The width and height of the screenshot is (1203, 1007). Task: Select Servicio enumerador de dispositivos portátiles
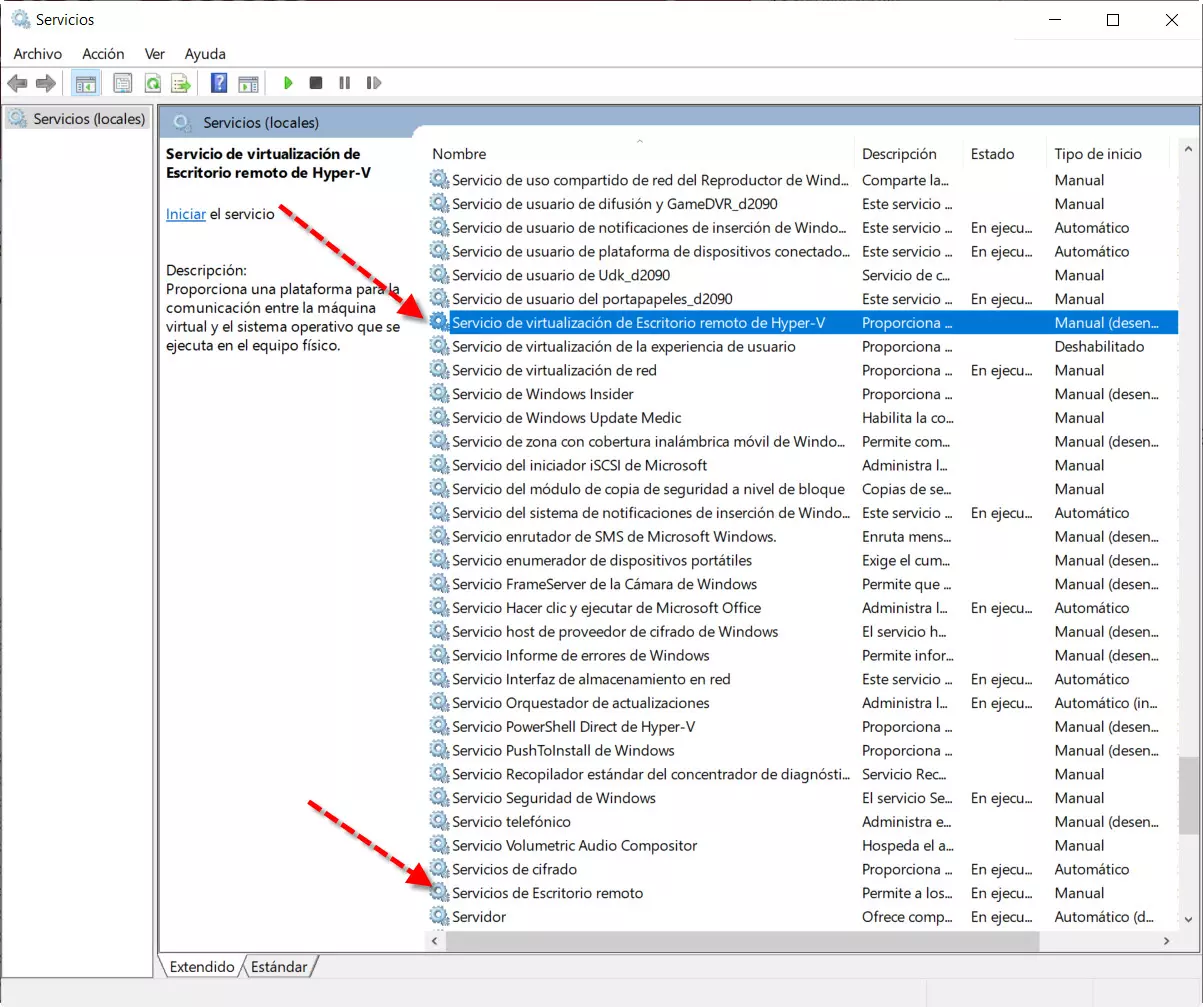[x=803, y=560]
